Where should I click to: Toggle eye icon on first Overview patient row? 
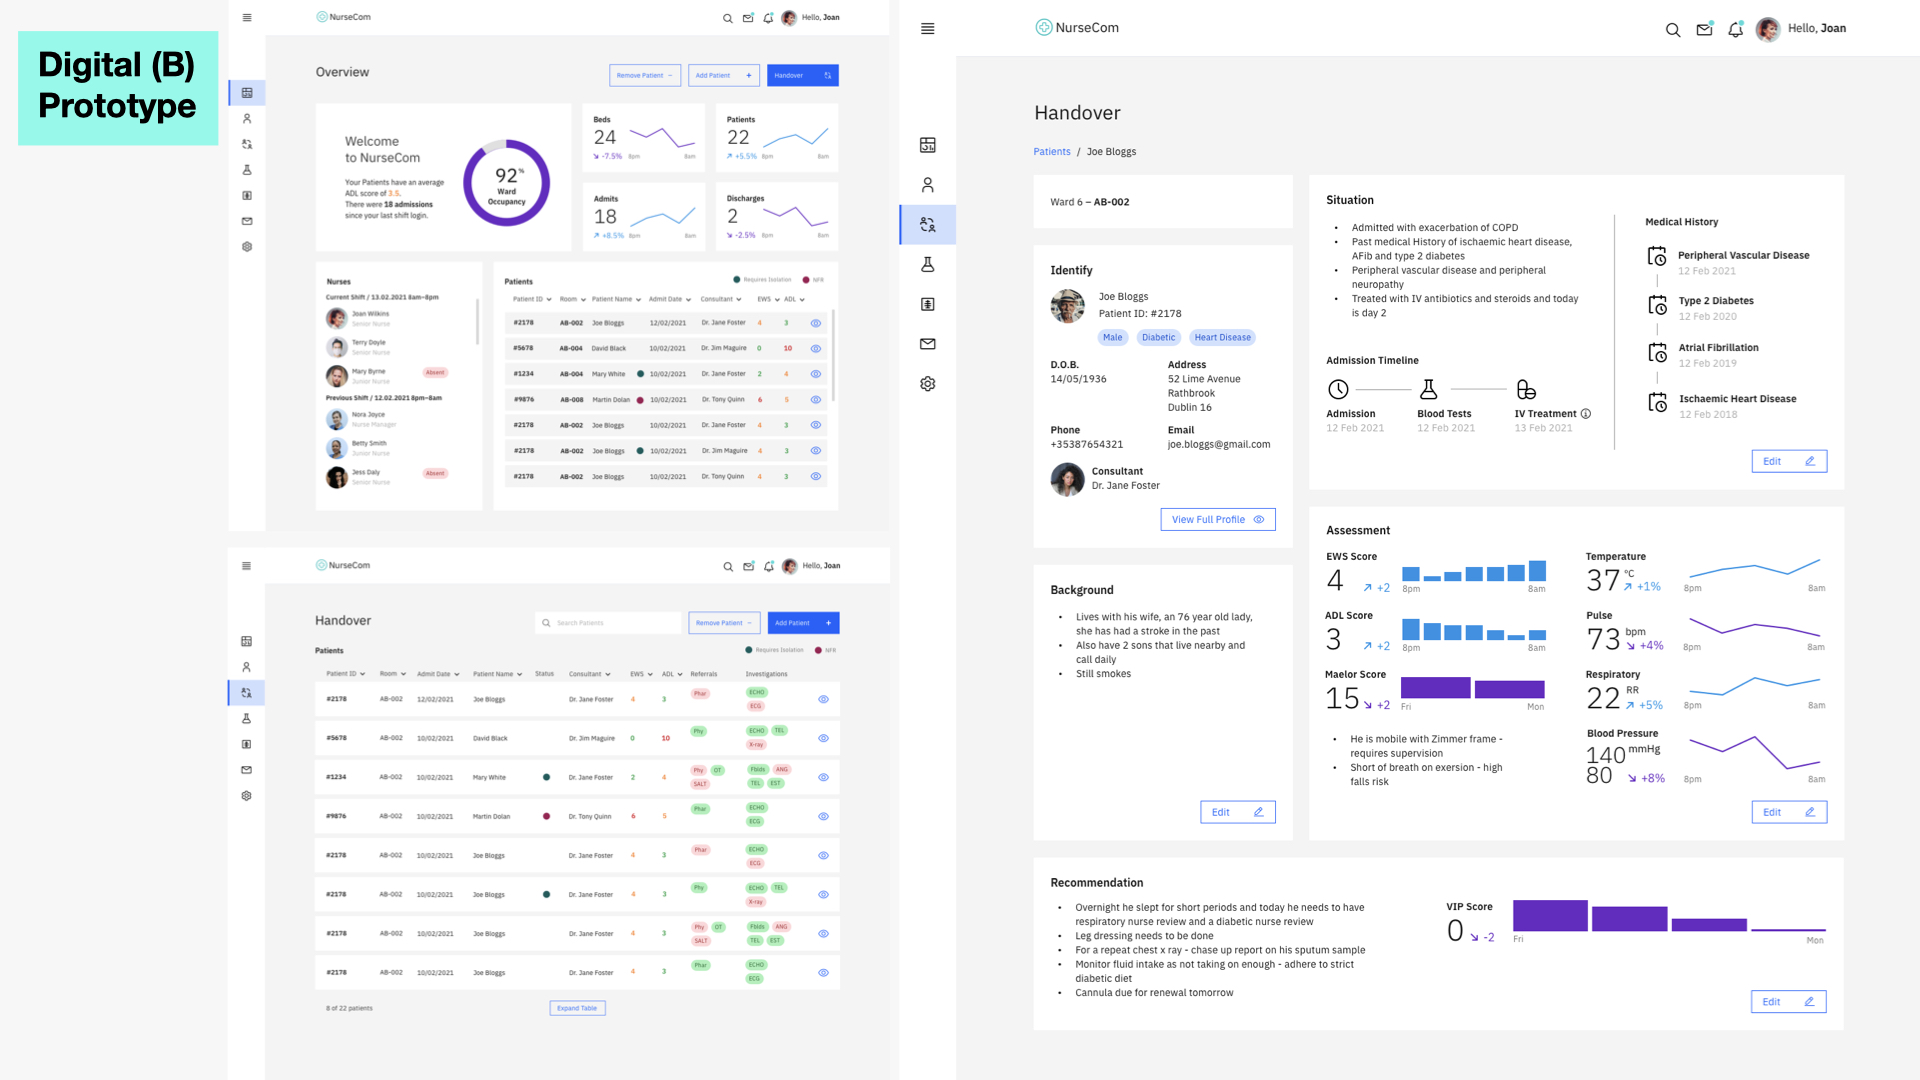[x=815, y=323]
